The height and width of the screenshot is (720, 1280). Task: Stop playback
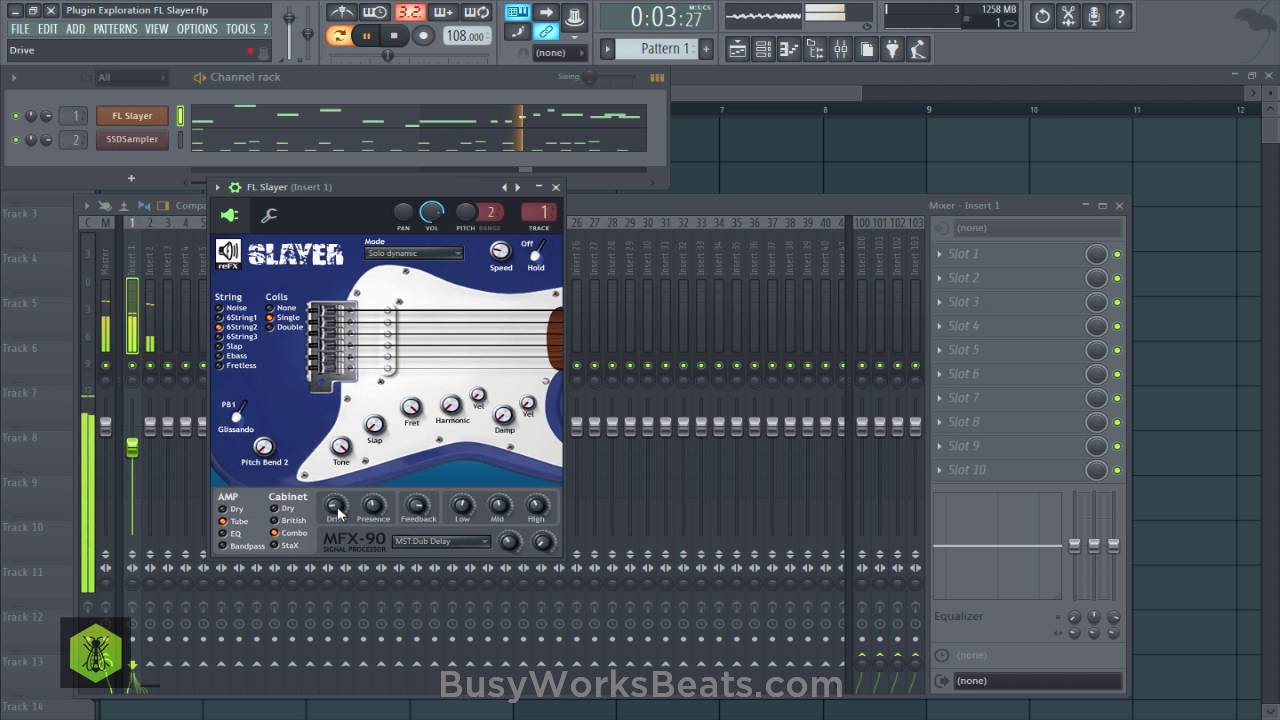pos(394,36)
